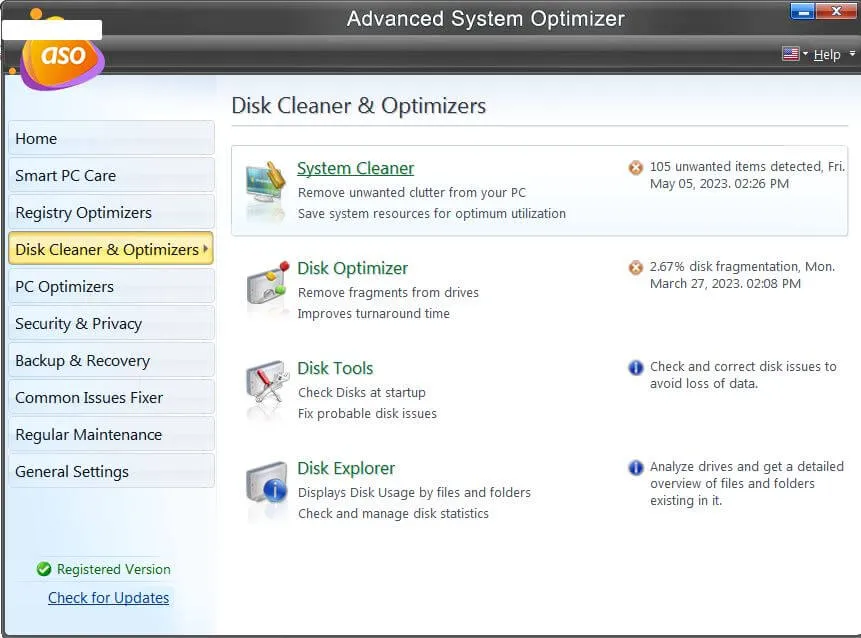Open the toolbar options arrow right of Help

(x=852, y=53)
